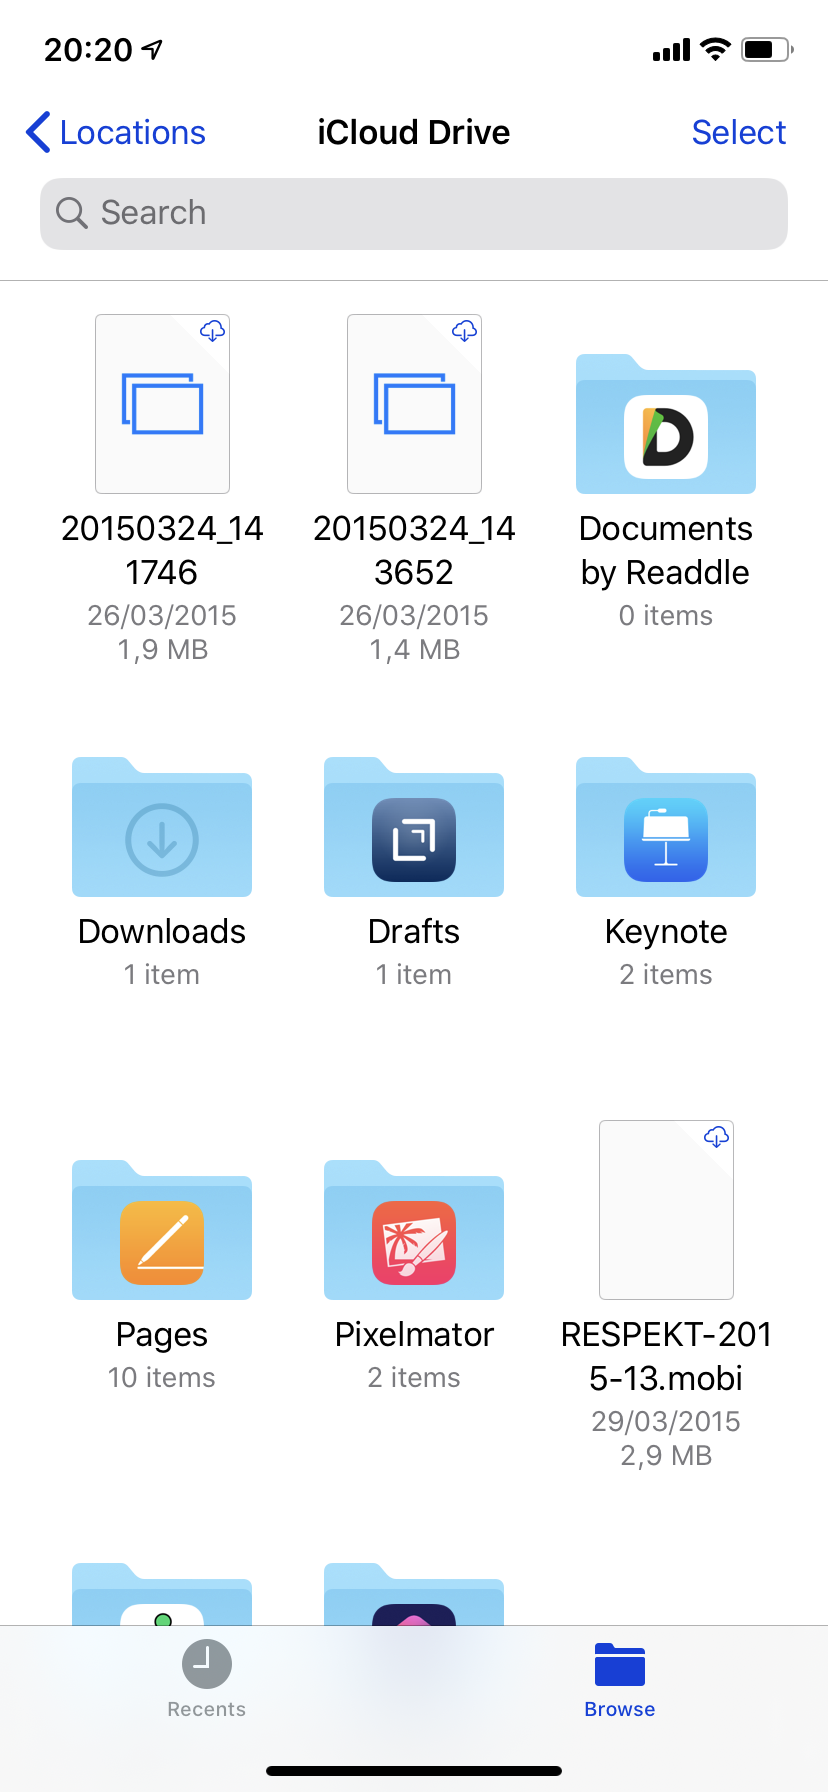The width and height of the screenshot is (828, 1792).
Task: Tap the iCloud Drive title
Action: coord(414,132)
